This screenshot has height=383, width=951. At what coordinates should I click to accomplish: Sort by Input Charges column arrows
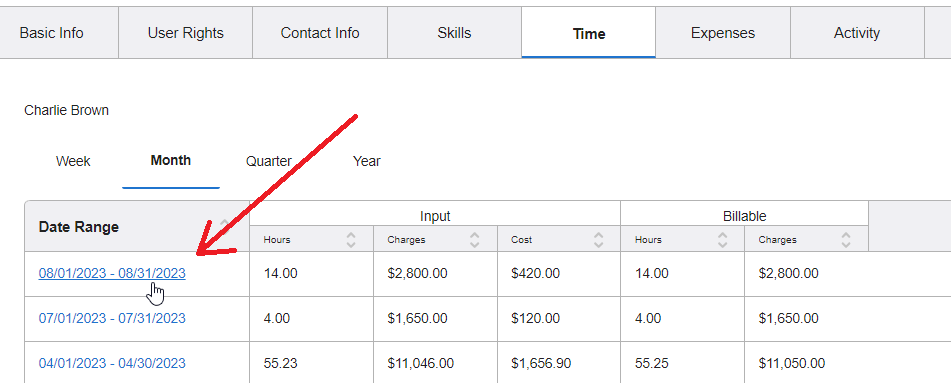click(x=474, y=240)
